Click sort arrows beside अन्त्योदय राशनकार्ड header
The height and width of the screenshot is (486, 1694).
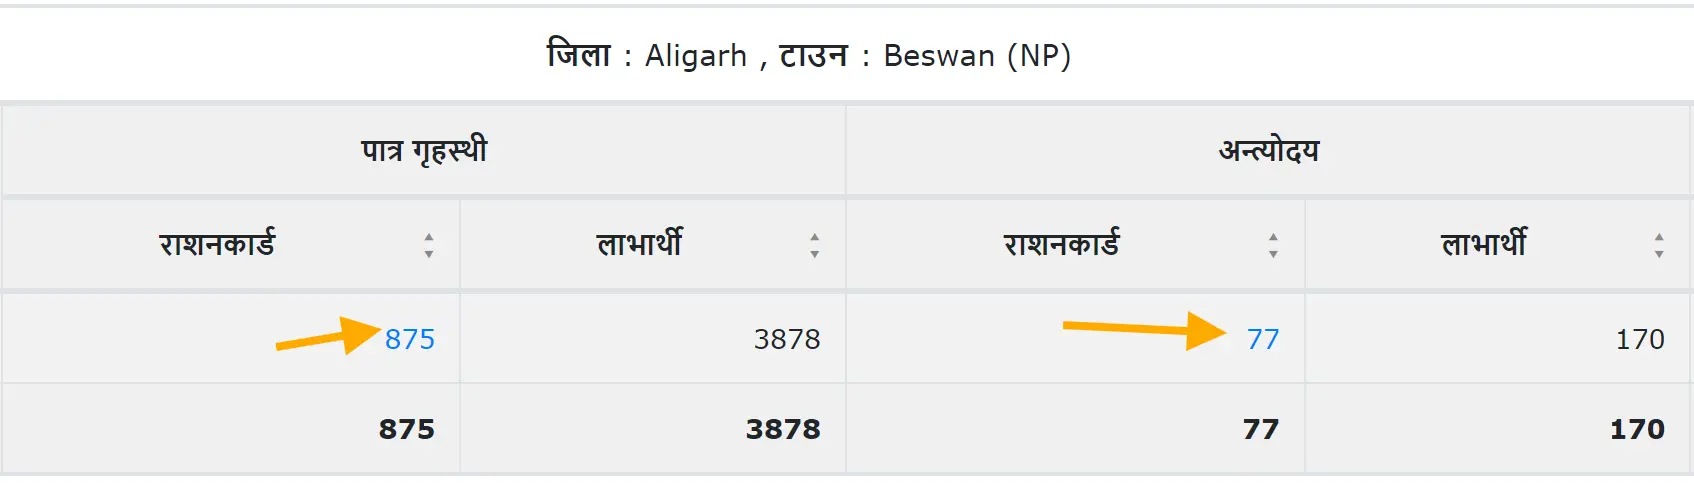click(x=1272, y=245)
